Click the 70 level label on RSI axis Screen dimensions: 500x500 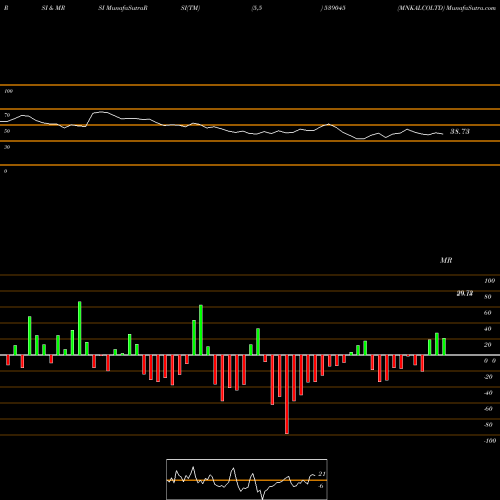click(7, 115)
